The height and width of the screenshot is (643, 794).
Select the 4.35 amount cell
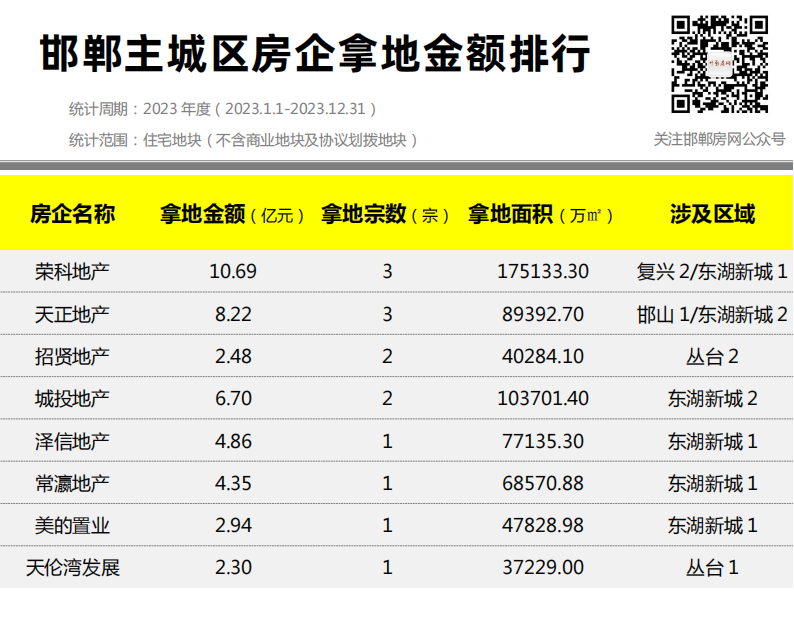pyautogui.click(x=233, y=484)
